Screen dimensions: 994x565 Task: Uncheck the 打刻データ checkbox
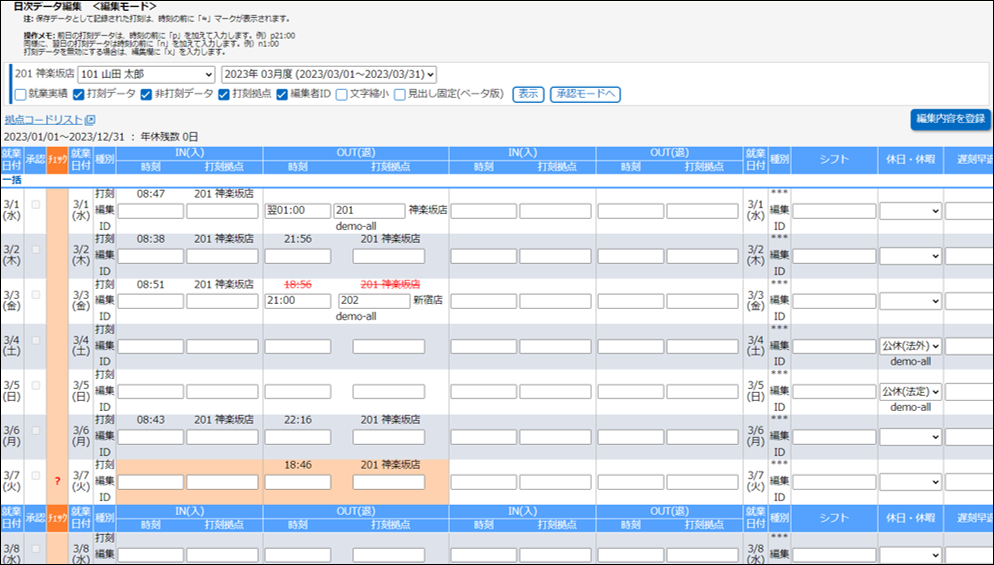pyautogui.click(x=79, y=95)
